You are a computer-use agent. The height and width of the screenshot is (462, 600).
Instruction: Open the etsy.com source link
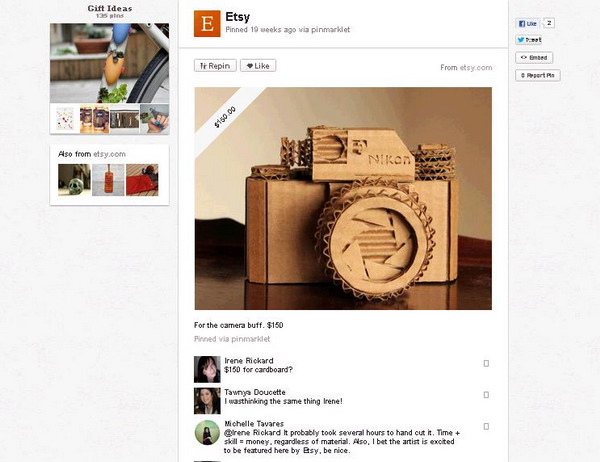tap(476, 68)
